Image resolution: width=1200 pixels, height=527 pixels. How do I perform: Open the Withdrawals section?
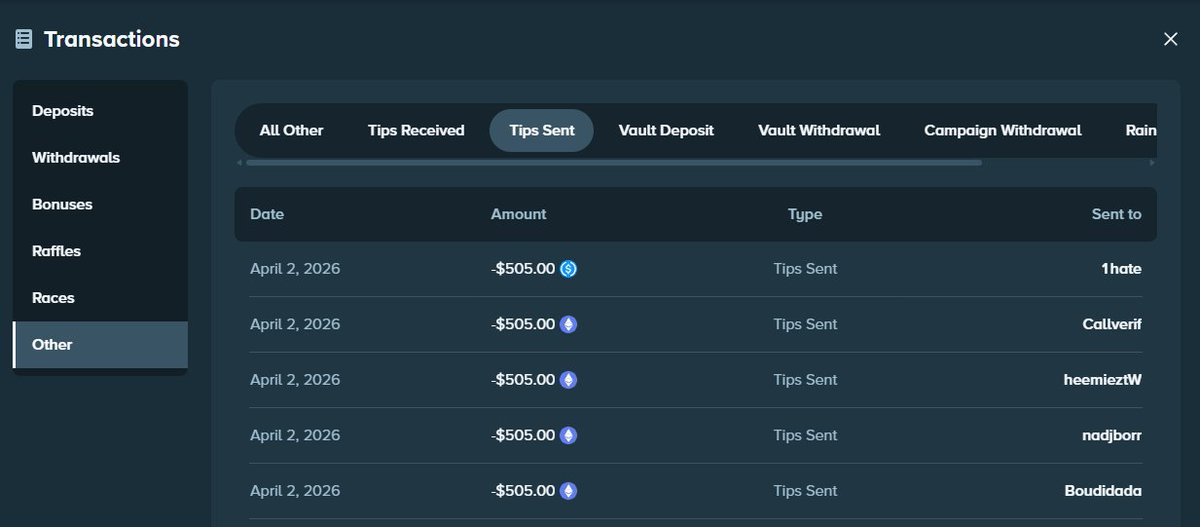coord(100,157)
